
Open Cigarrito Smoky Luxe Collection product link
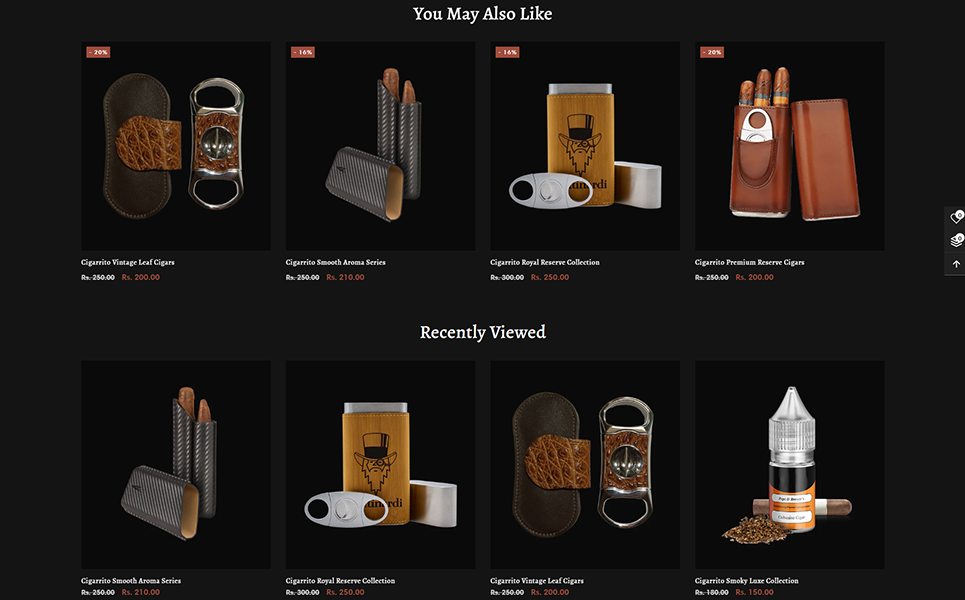click(x=747, y=580)
